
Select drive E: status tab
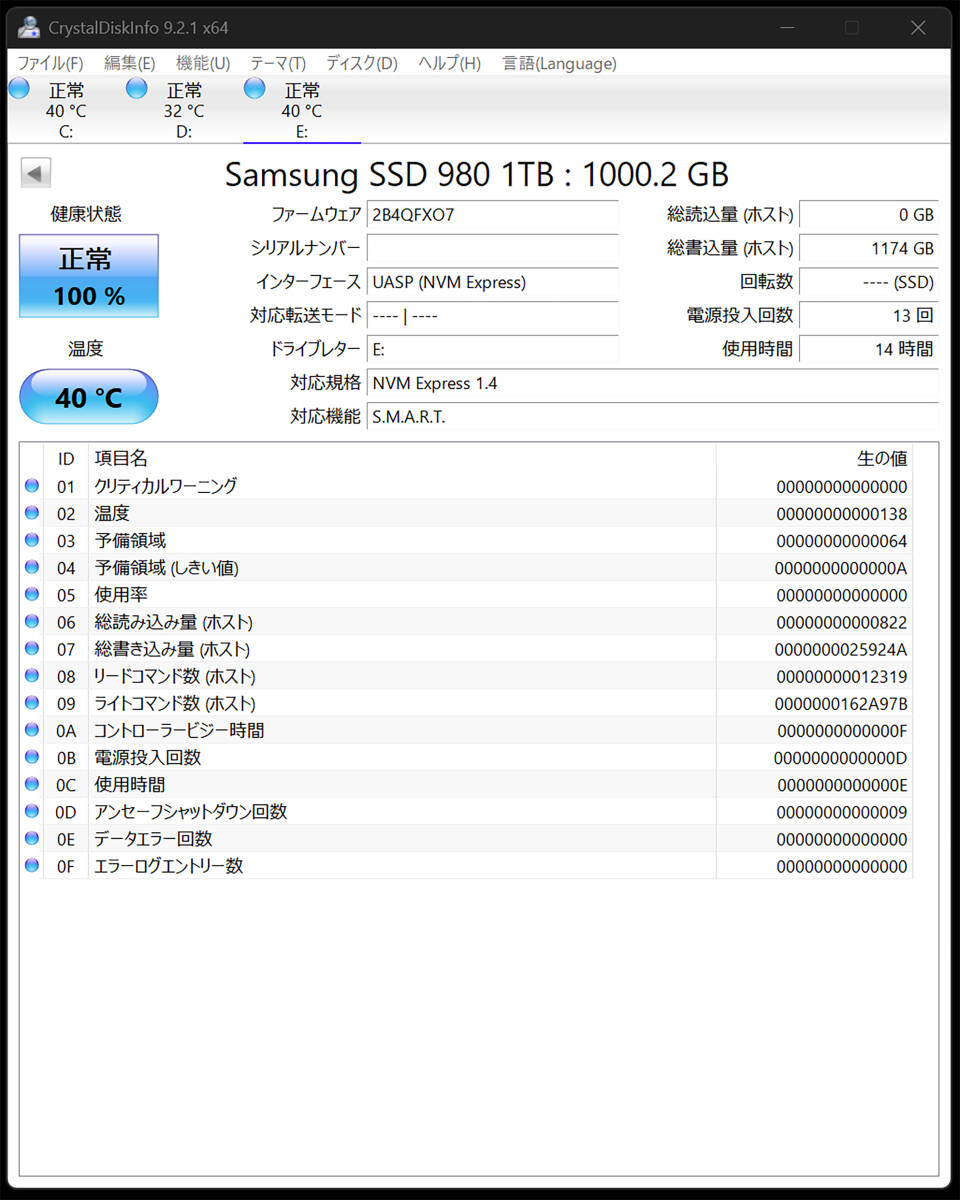[302, 110]
